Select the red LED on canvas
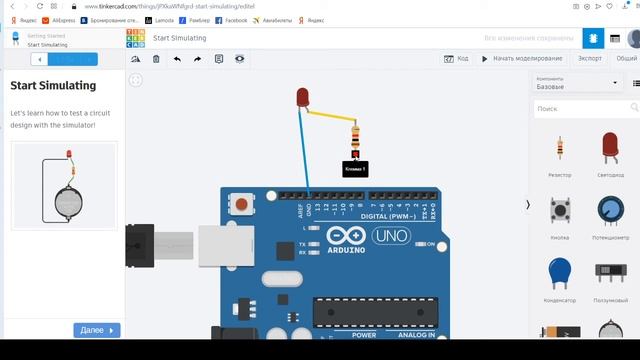The height and width of the screenshot is (360, 640). 302,97
